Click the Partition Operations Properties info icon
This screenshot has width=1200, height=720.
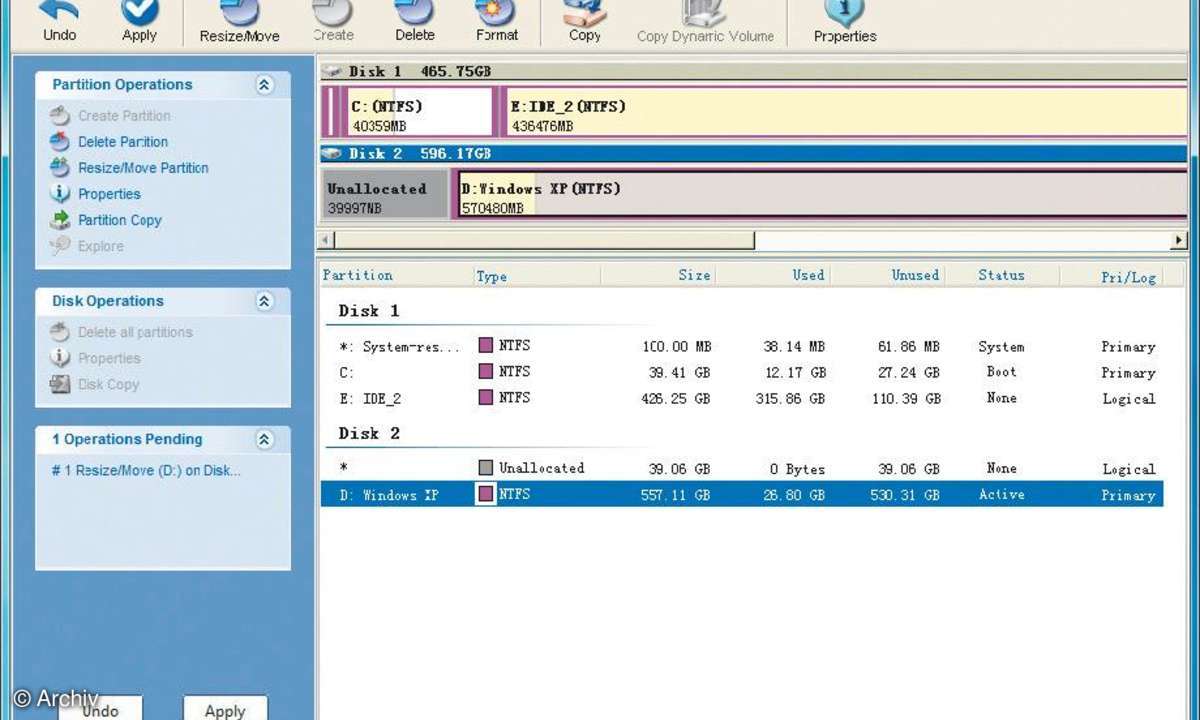tap(60, 193)
